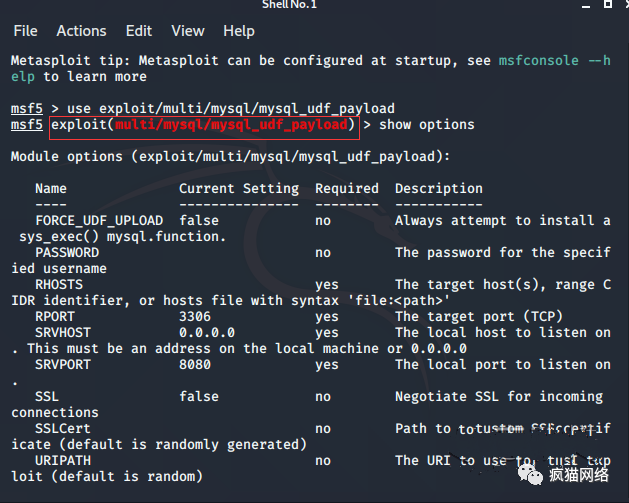Click the RHOSTS option name
The height and width of the screenshot is (503, 629).
[59, 284]
